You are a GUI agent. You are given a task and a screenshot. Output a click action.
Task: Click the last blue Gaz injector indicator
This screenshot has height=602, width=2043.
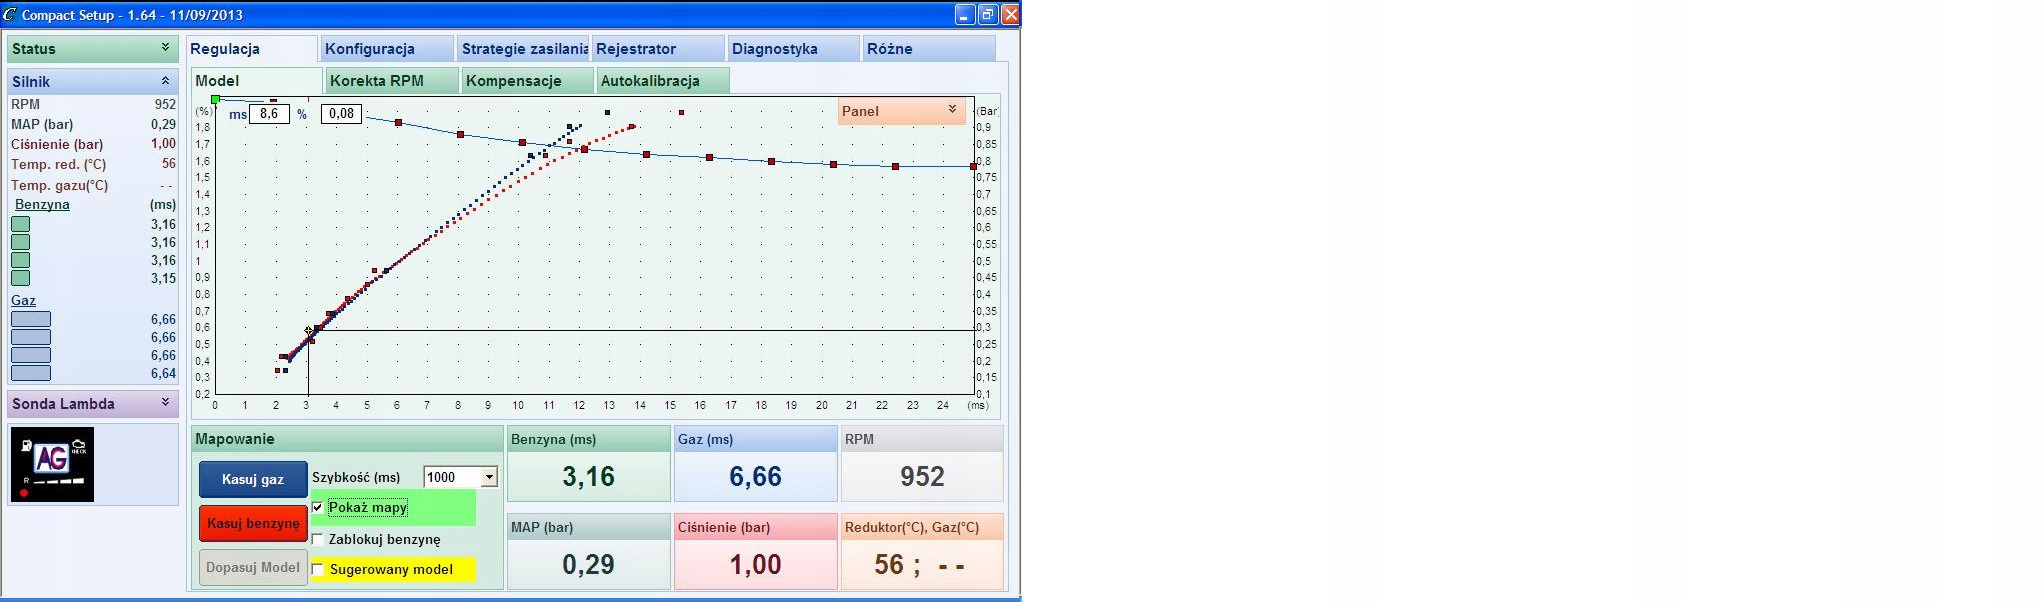[x=31, y=374]
